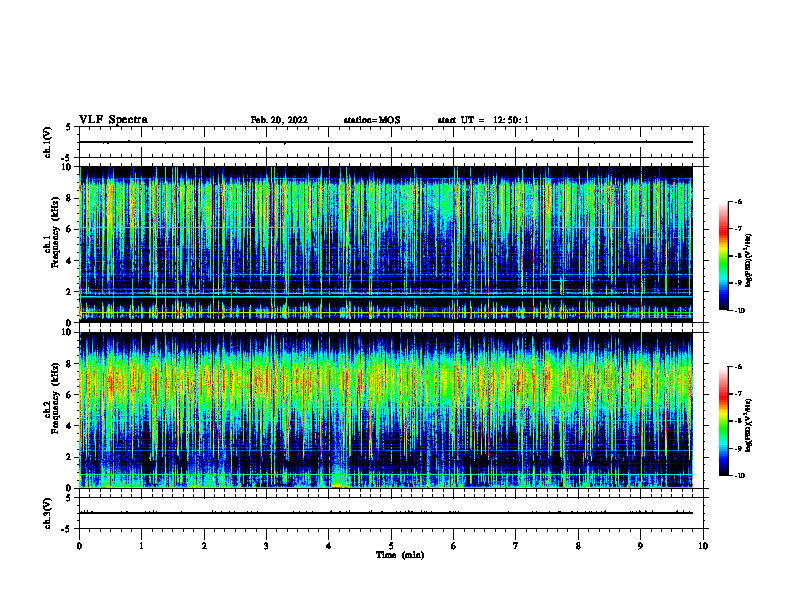792x612 pixels.
Task: Click time axis tick label '7'
Action: 516,546
